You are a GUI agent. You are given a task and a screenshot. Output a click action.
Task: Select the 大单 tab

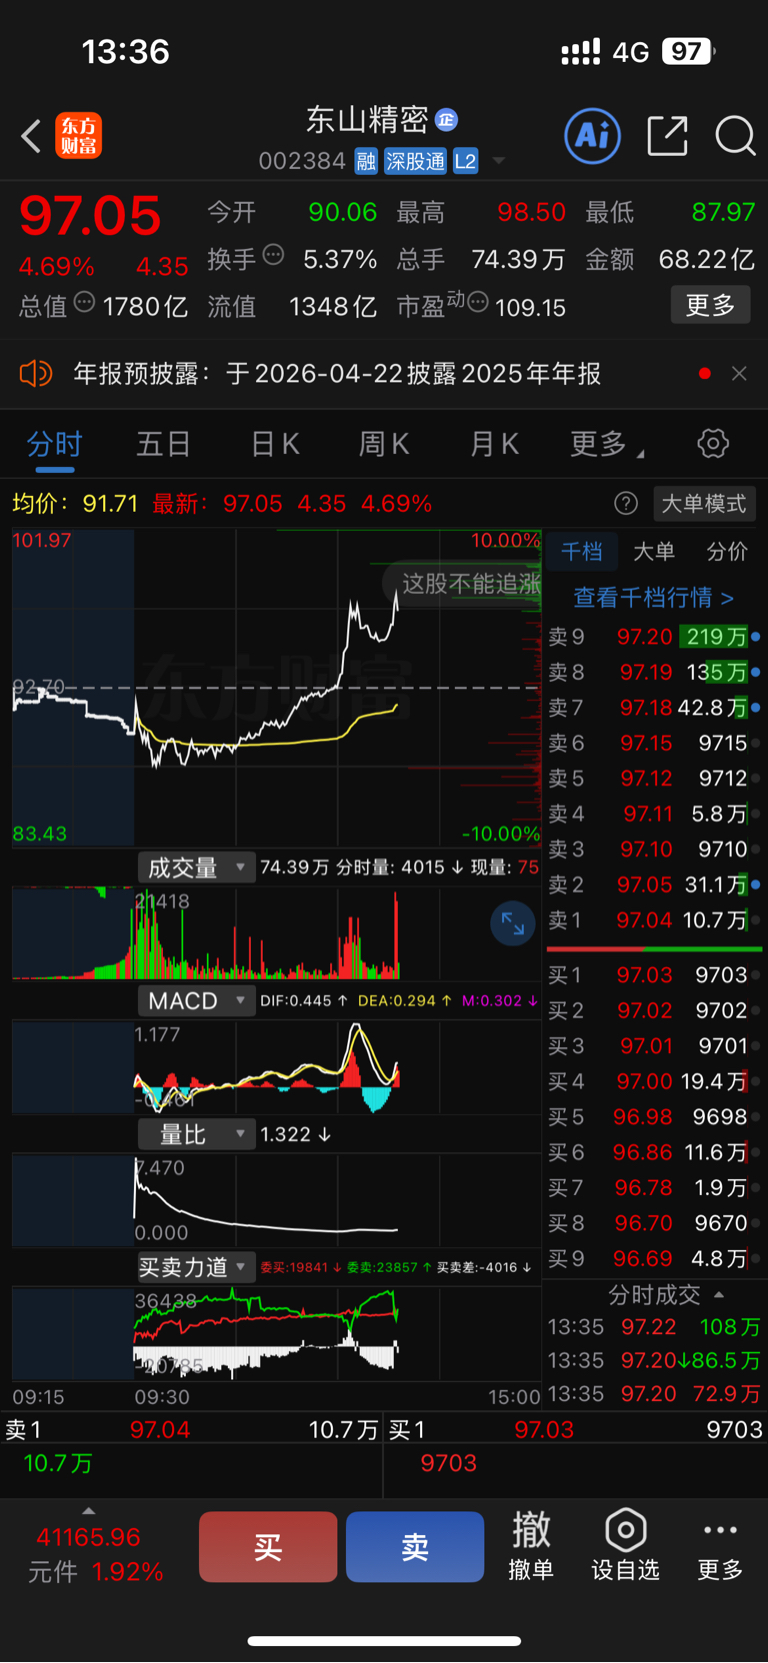tap(654, 552)
